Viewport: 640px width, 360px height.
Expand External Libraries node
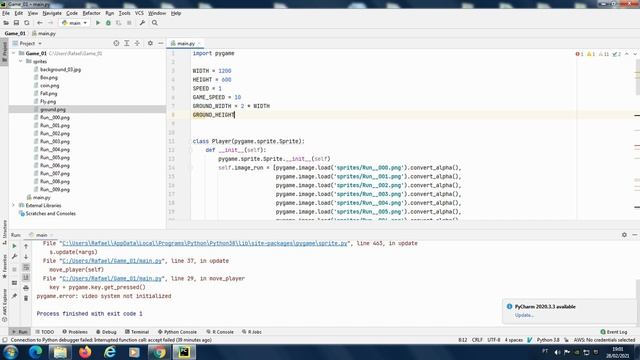(14, 205)
